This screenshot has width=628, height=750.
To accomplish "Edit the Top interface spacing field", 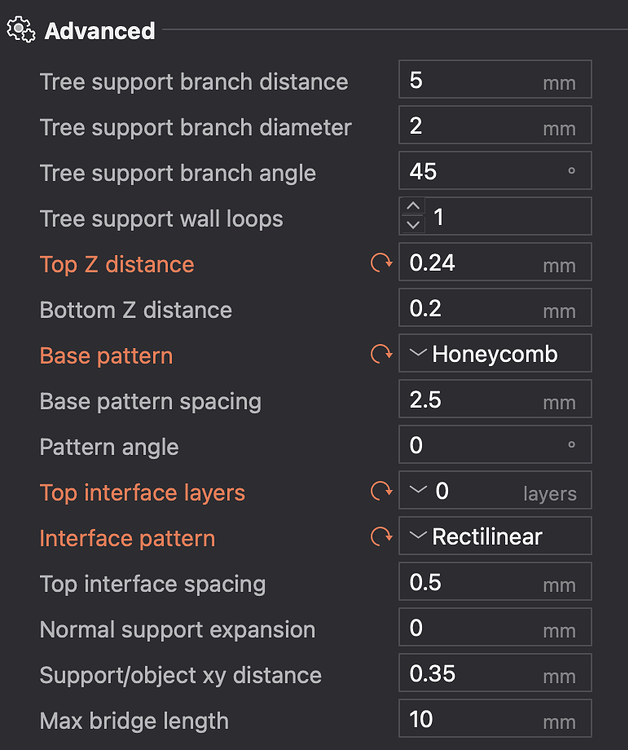I will 495,582.
